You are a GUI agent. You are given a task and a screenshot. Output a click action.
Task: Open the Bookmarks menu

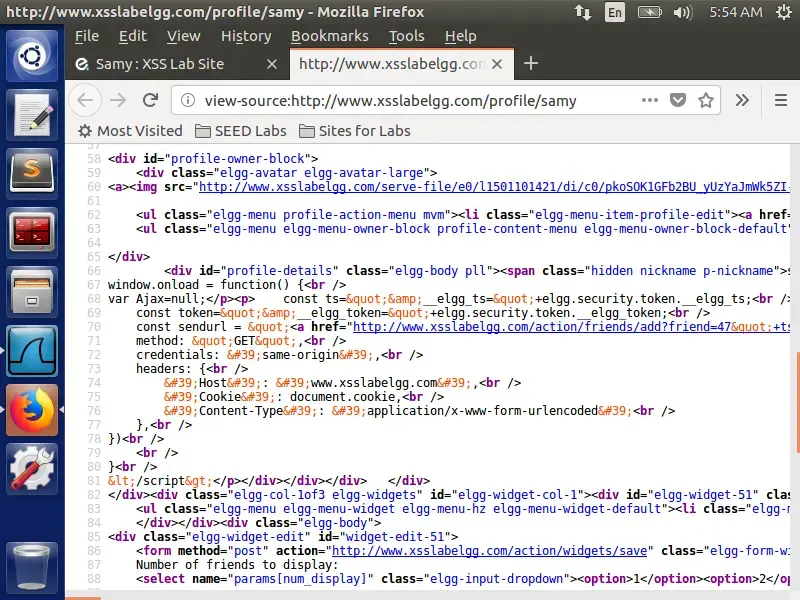[x=330, y=36]
